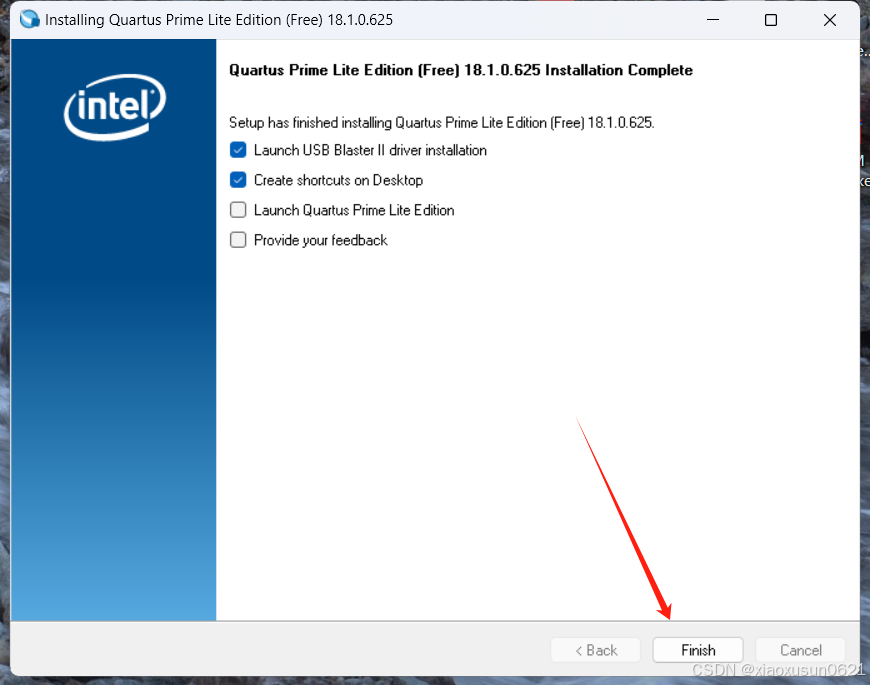Image resolution: width=870 pixels, height=685 pixels.
Task: Click the 'Installation Complete' heading text
Action: pyautogui.click(x=461, y=70)
